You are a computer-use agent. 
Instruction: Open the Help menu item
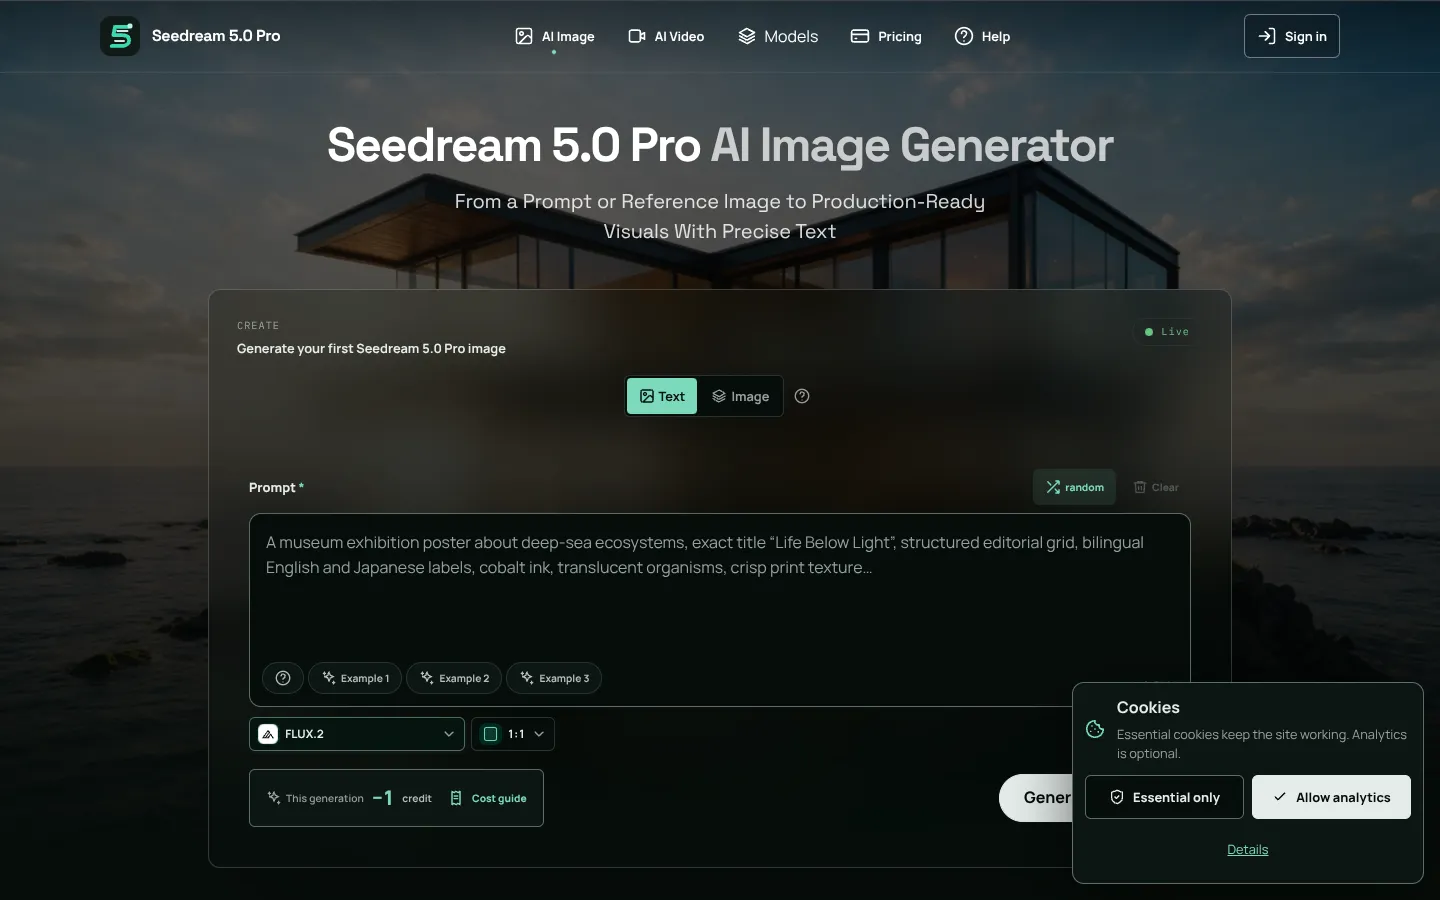point(982,36)
